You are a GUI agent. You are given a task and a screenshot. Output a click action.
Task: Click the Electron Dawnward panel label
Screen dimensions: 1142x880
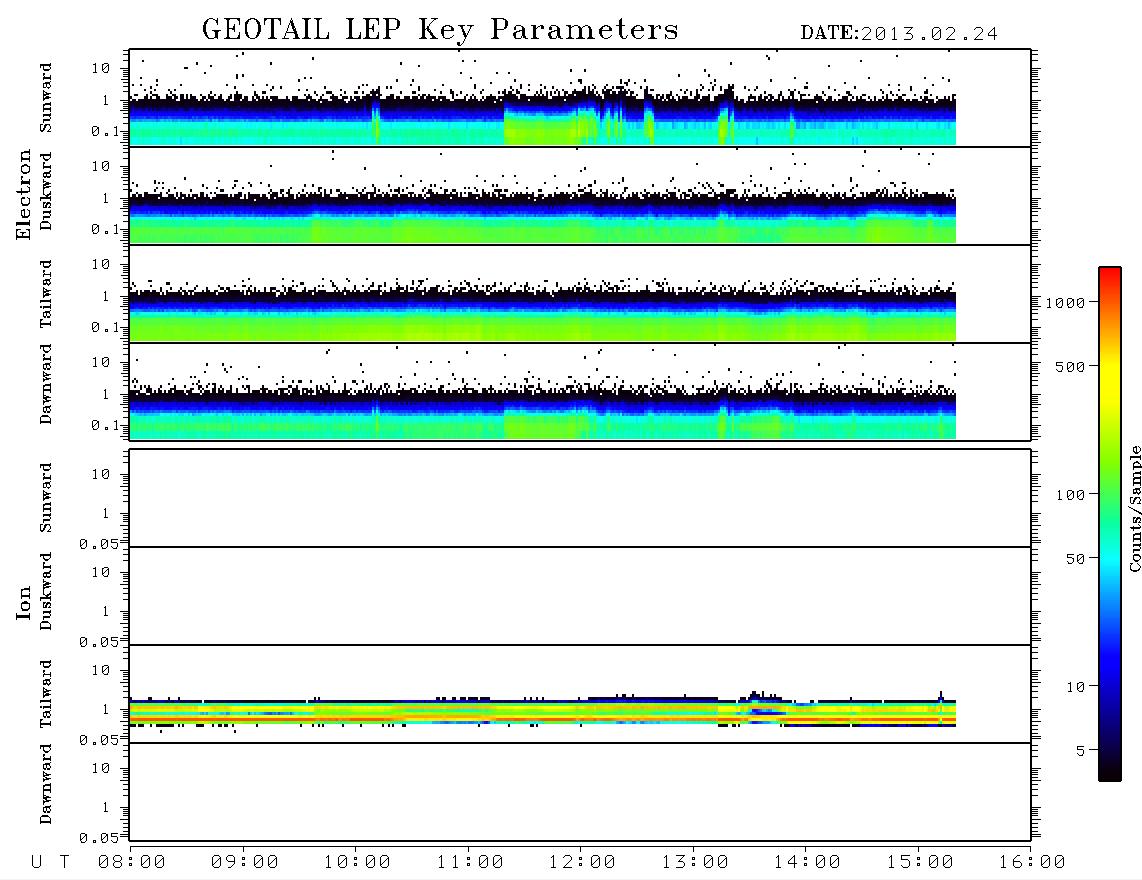(x=46, y=384)
